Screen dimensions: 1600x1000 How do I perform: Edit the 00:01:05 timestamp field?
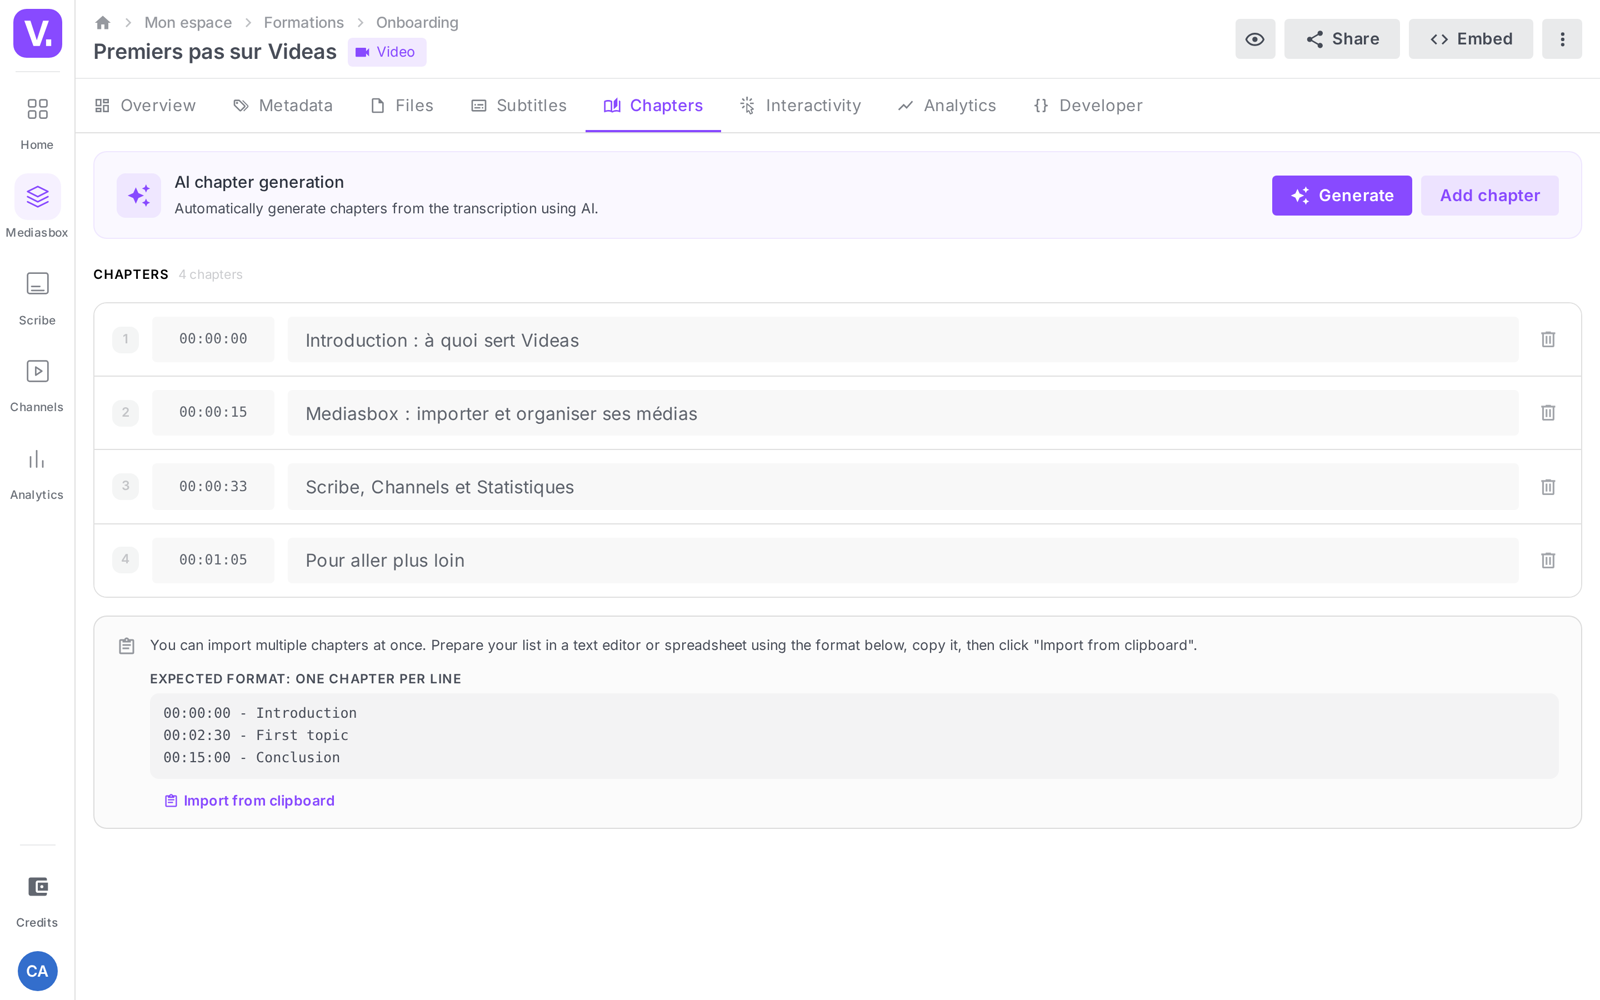(213, 560)
